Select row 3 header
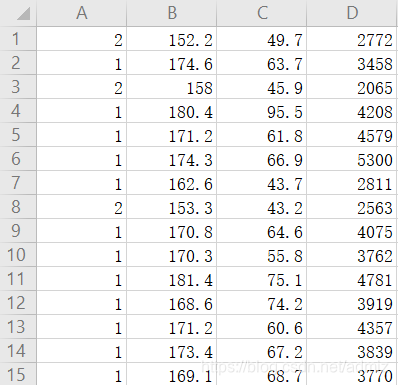This screenshot has height=385, width=398. coord(18,87)
